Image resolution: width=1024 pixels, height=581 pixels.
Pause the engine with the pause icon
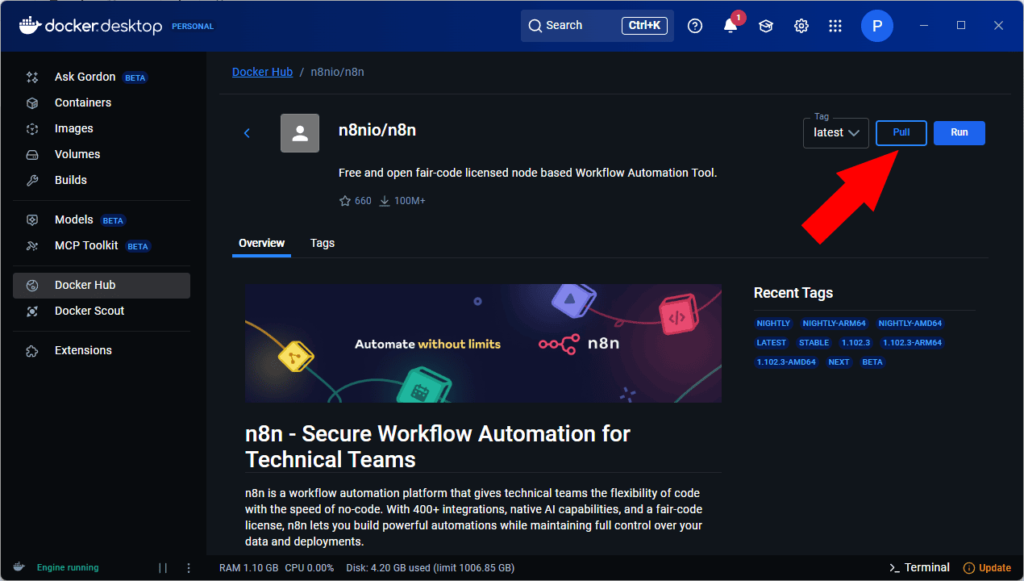(x=163, y=568)
